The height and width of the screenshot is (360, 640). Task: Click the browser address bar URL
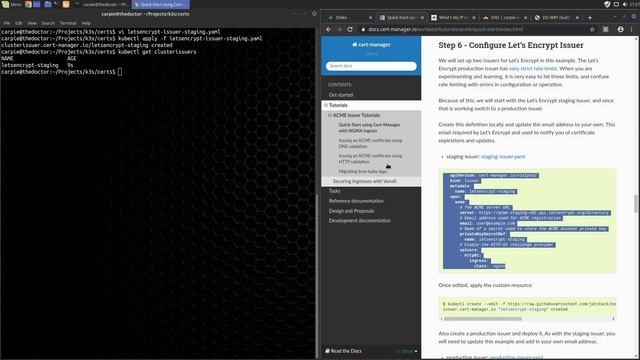point(445,29)
